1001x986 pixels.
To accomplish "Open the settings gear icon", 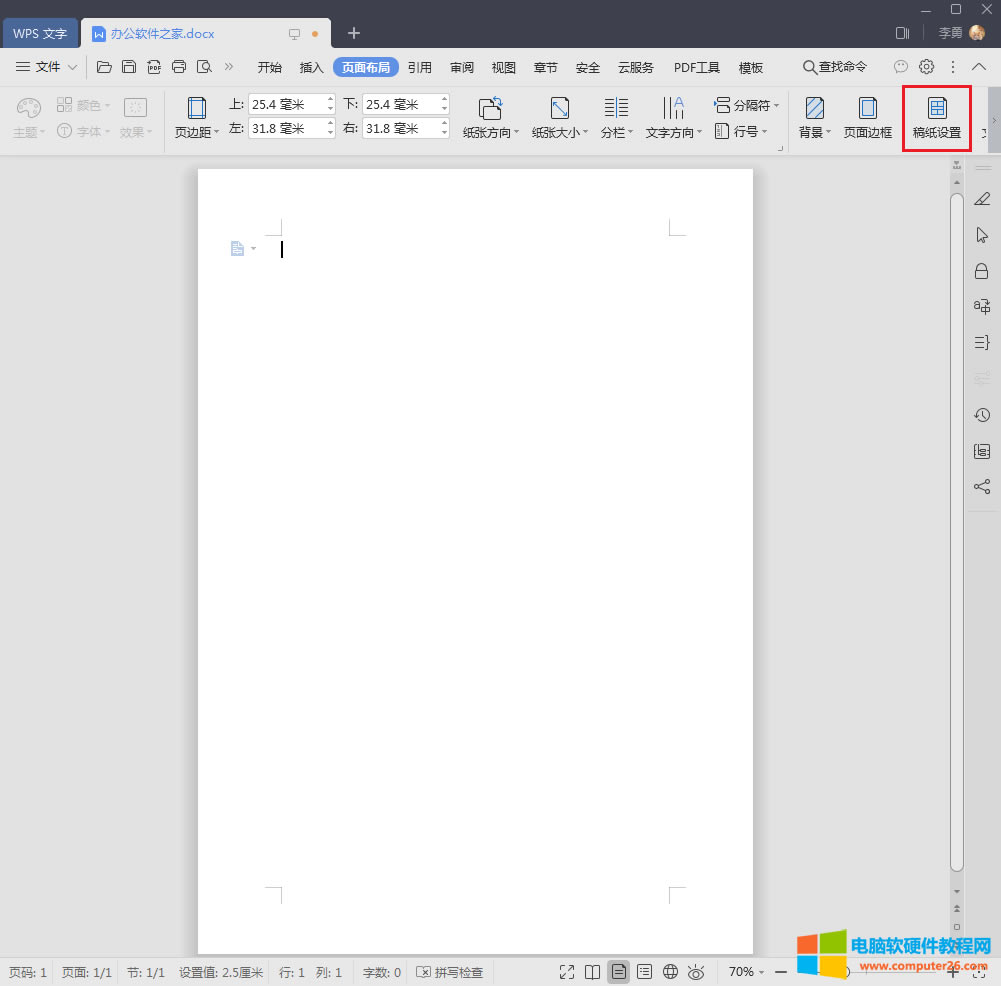I will point(926,67).
